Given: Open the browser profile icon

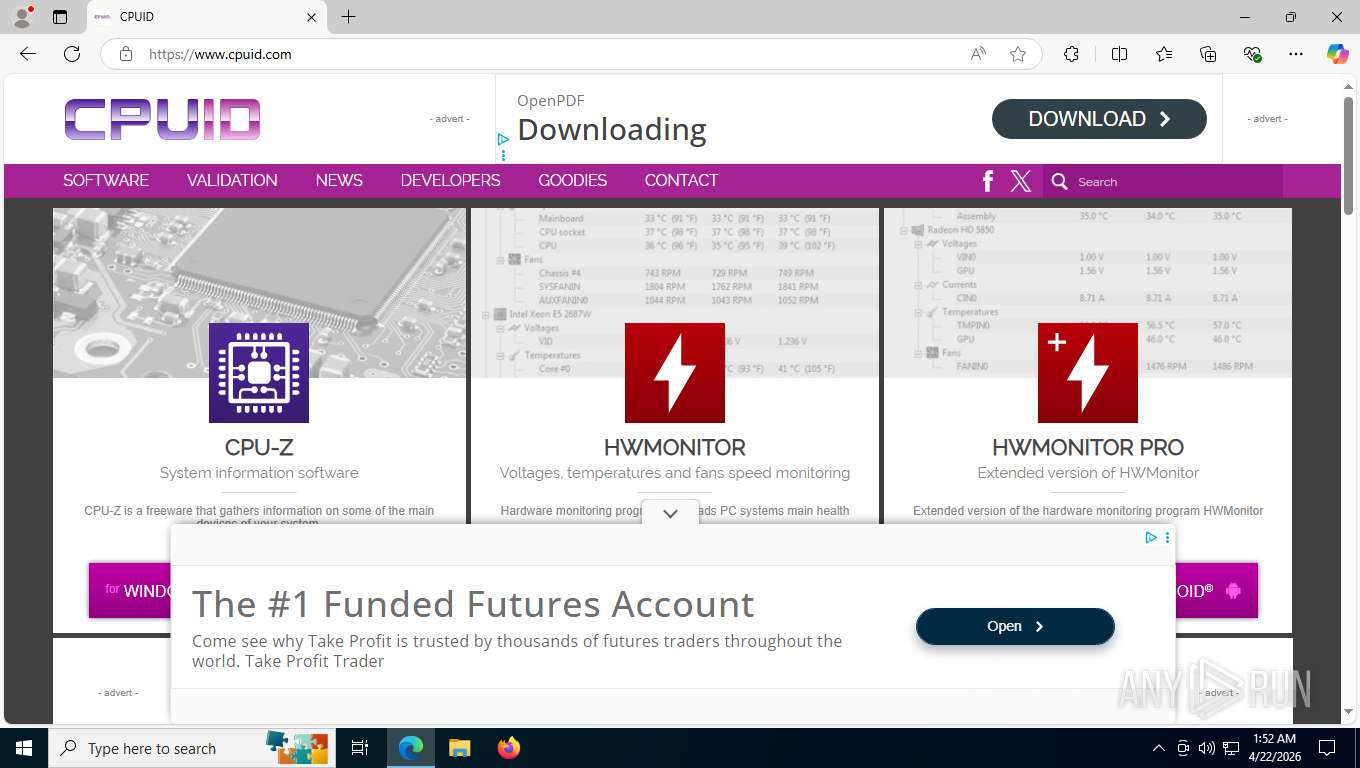Looking at the screenshot, I should [x=22, y=17].
